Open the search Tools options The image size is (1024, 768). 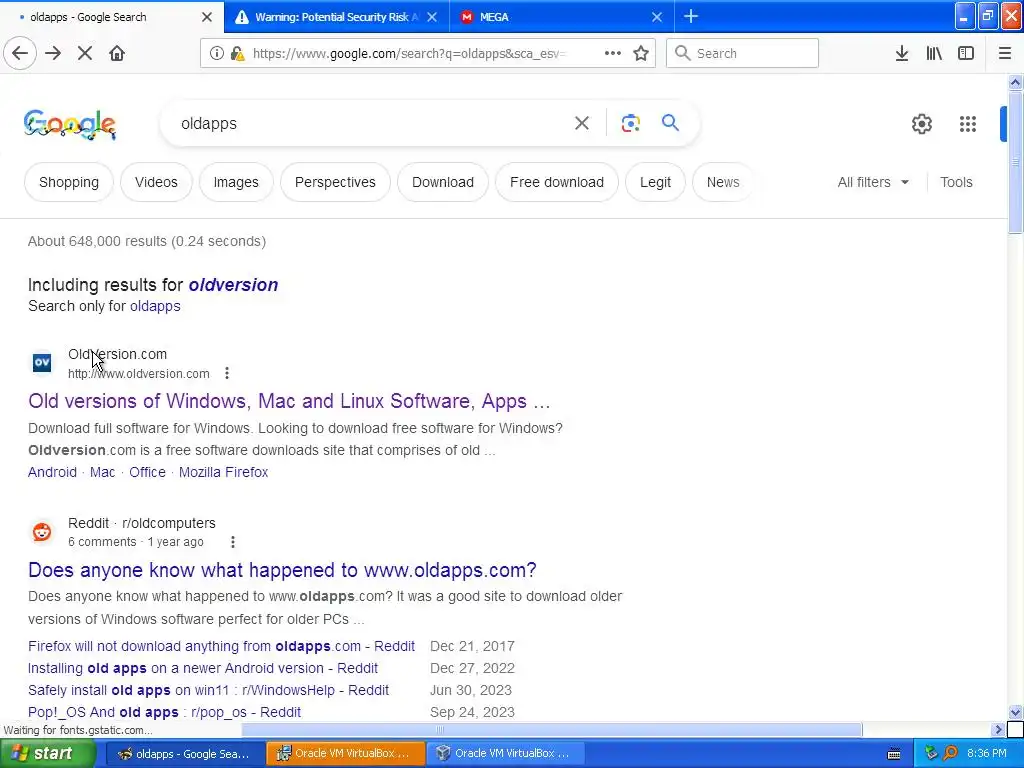[x=956, y=182]
